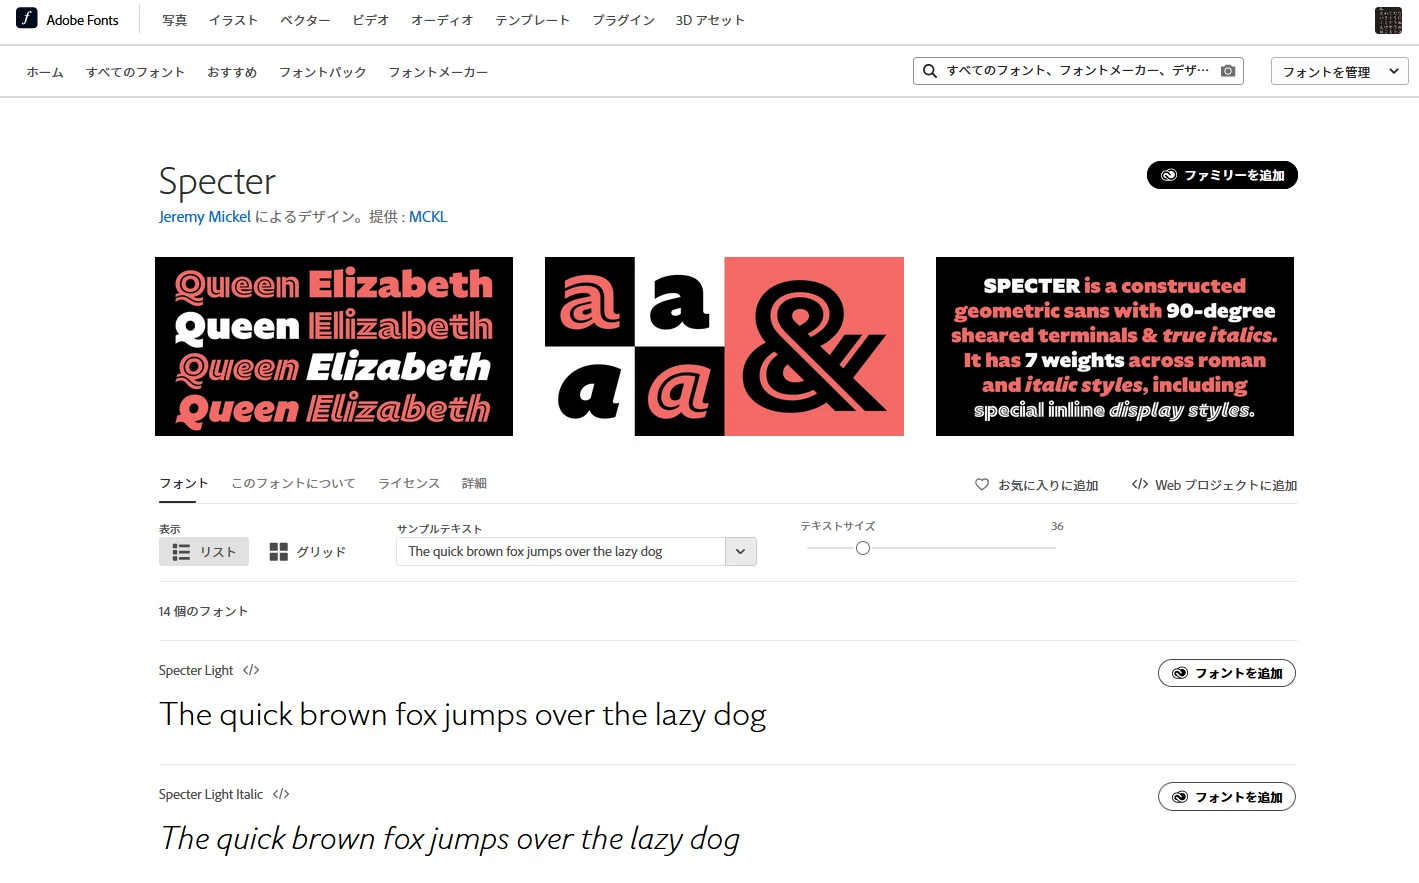Go to ホーム navigation link
This screenshot has width=1419, height=883.
pos(45,72)
